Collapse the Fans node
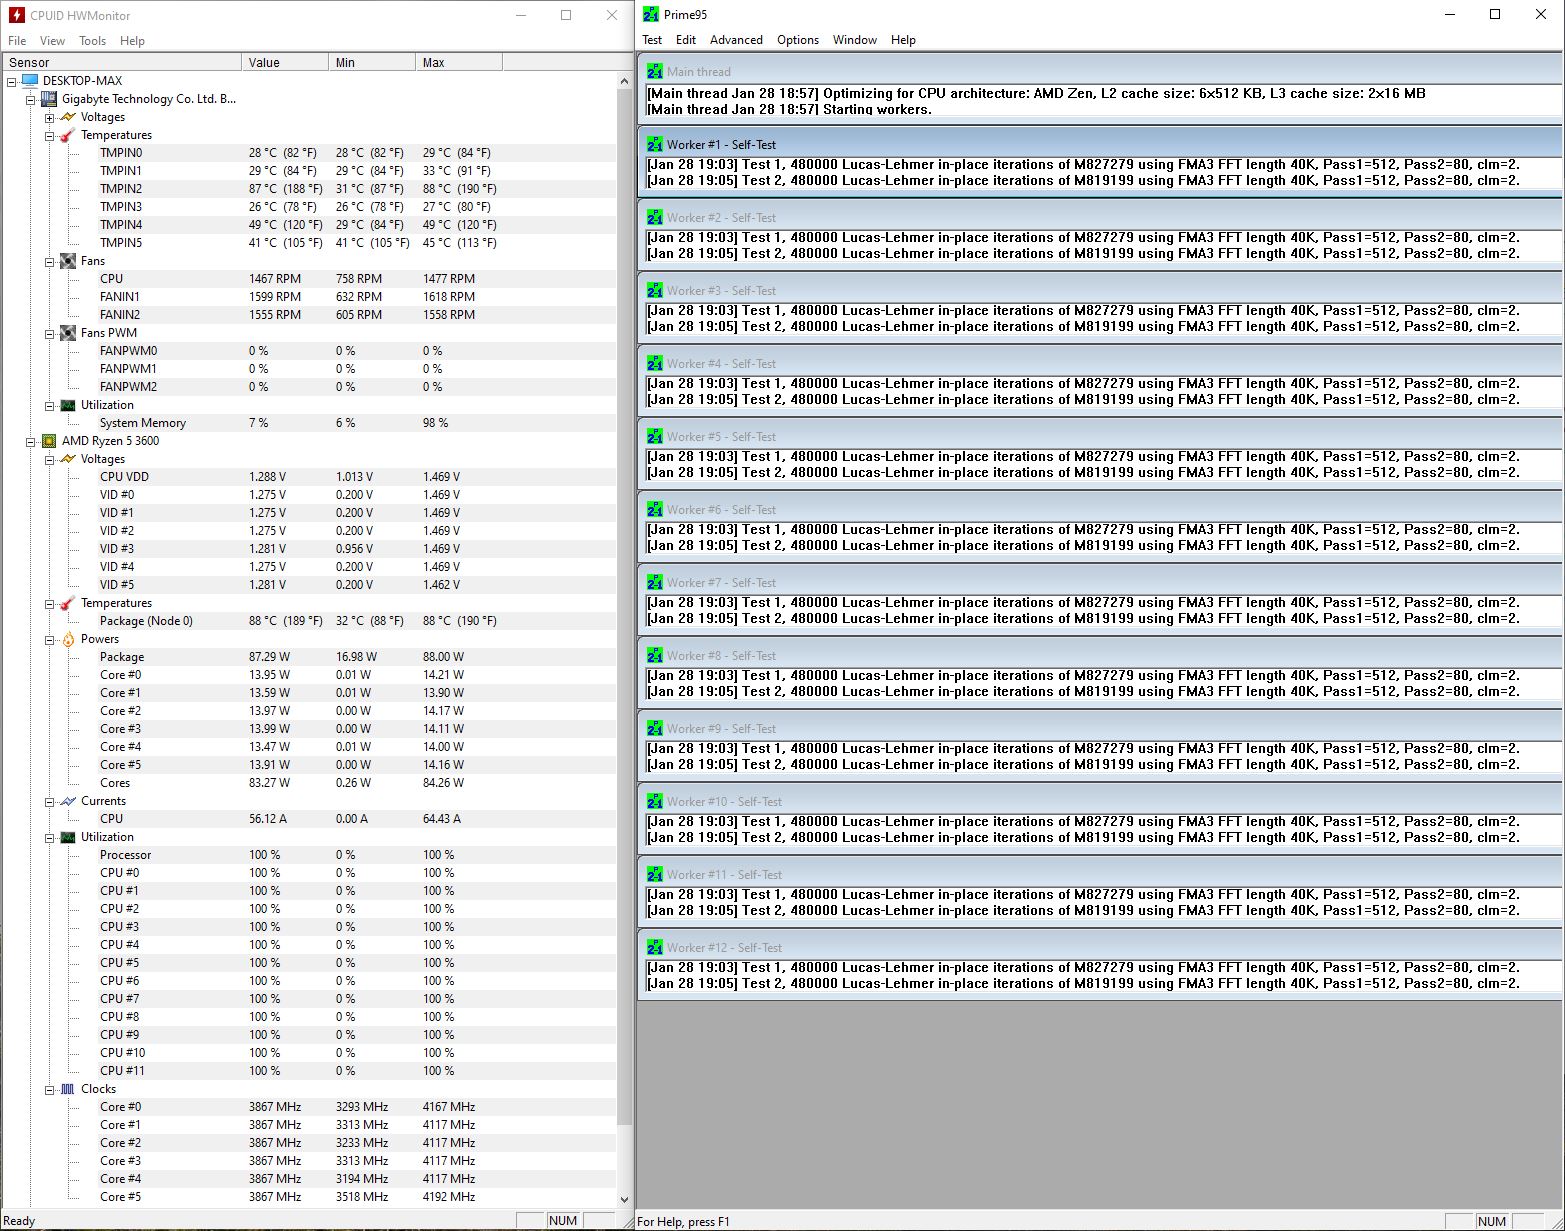 pos(49,261)
